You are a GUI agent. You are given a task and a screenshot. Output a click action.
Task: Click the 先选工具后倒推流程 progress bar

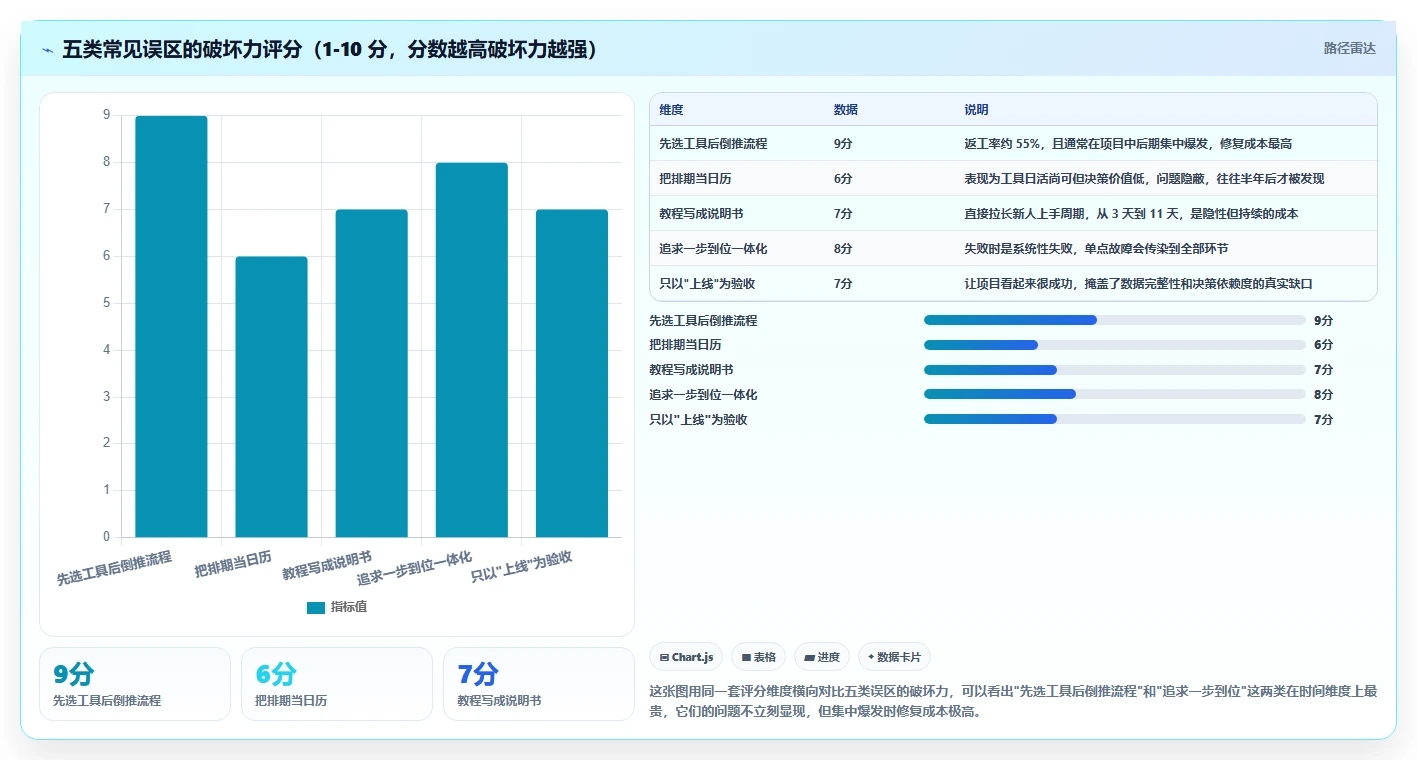pyautogui.click(x=1115, y=320)
